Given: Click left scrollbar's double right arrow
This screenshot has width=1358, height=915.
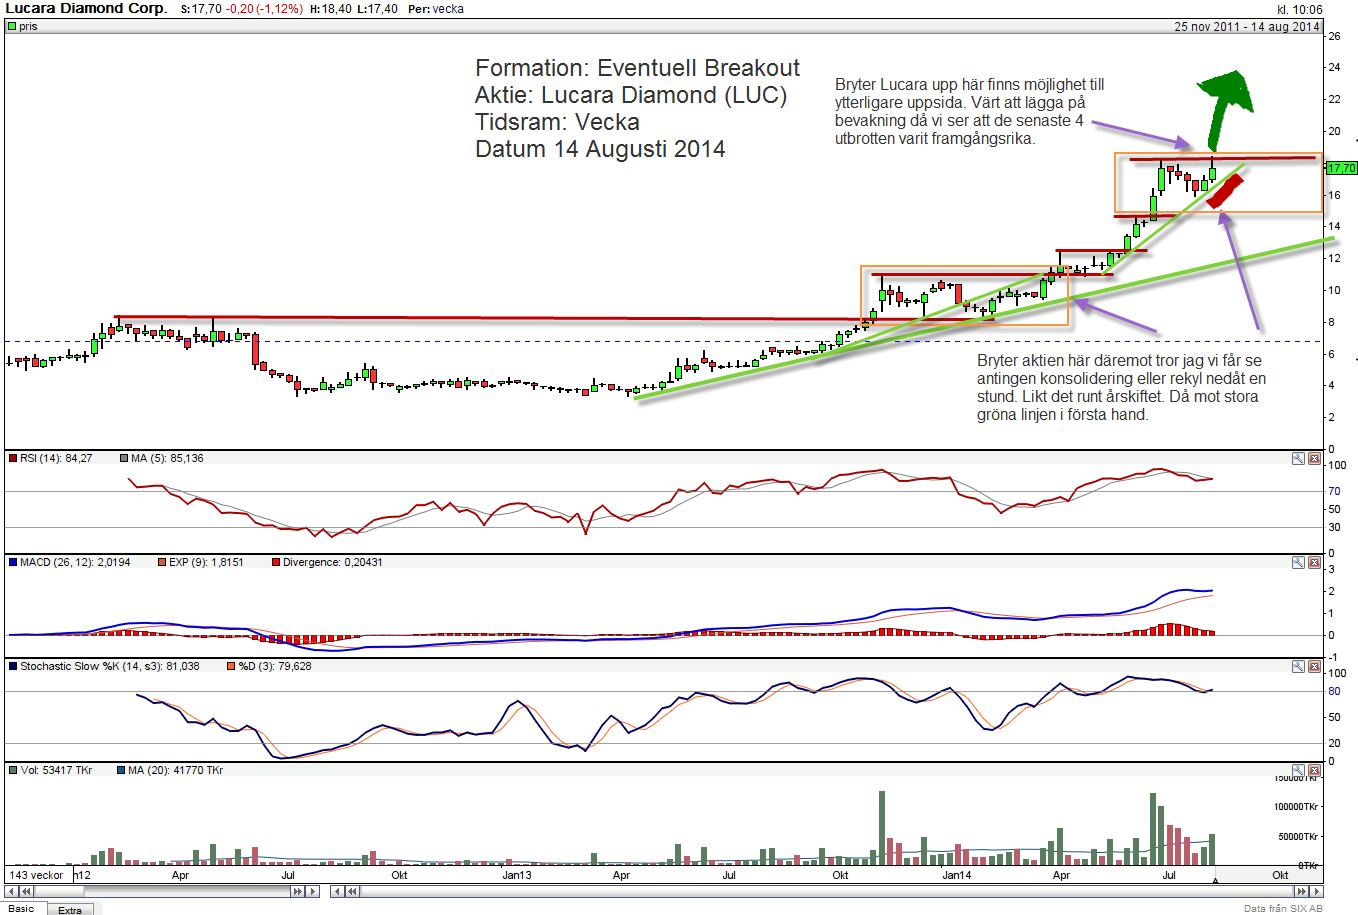Looking at the screenshot, I should click(298, 892).
